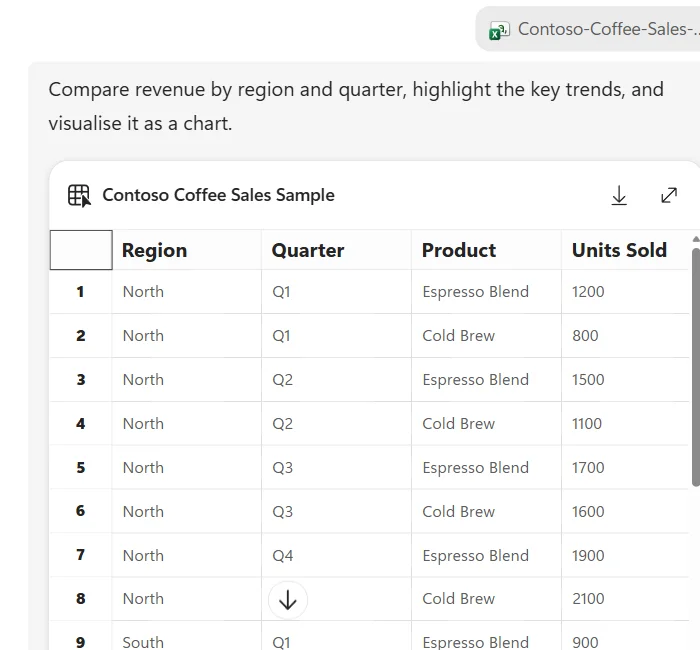The image size is (700, 650).
Task: Select row number 2 header
Action: pos(81,336)
